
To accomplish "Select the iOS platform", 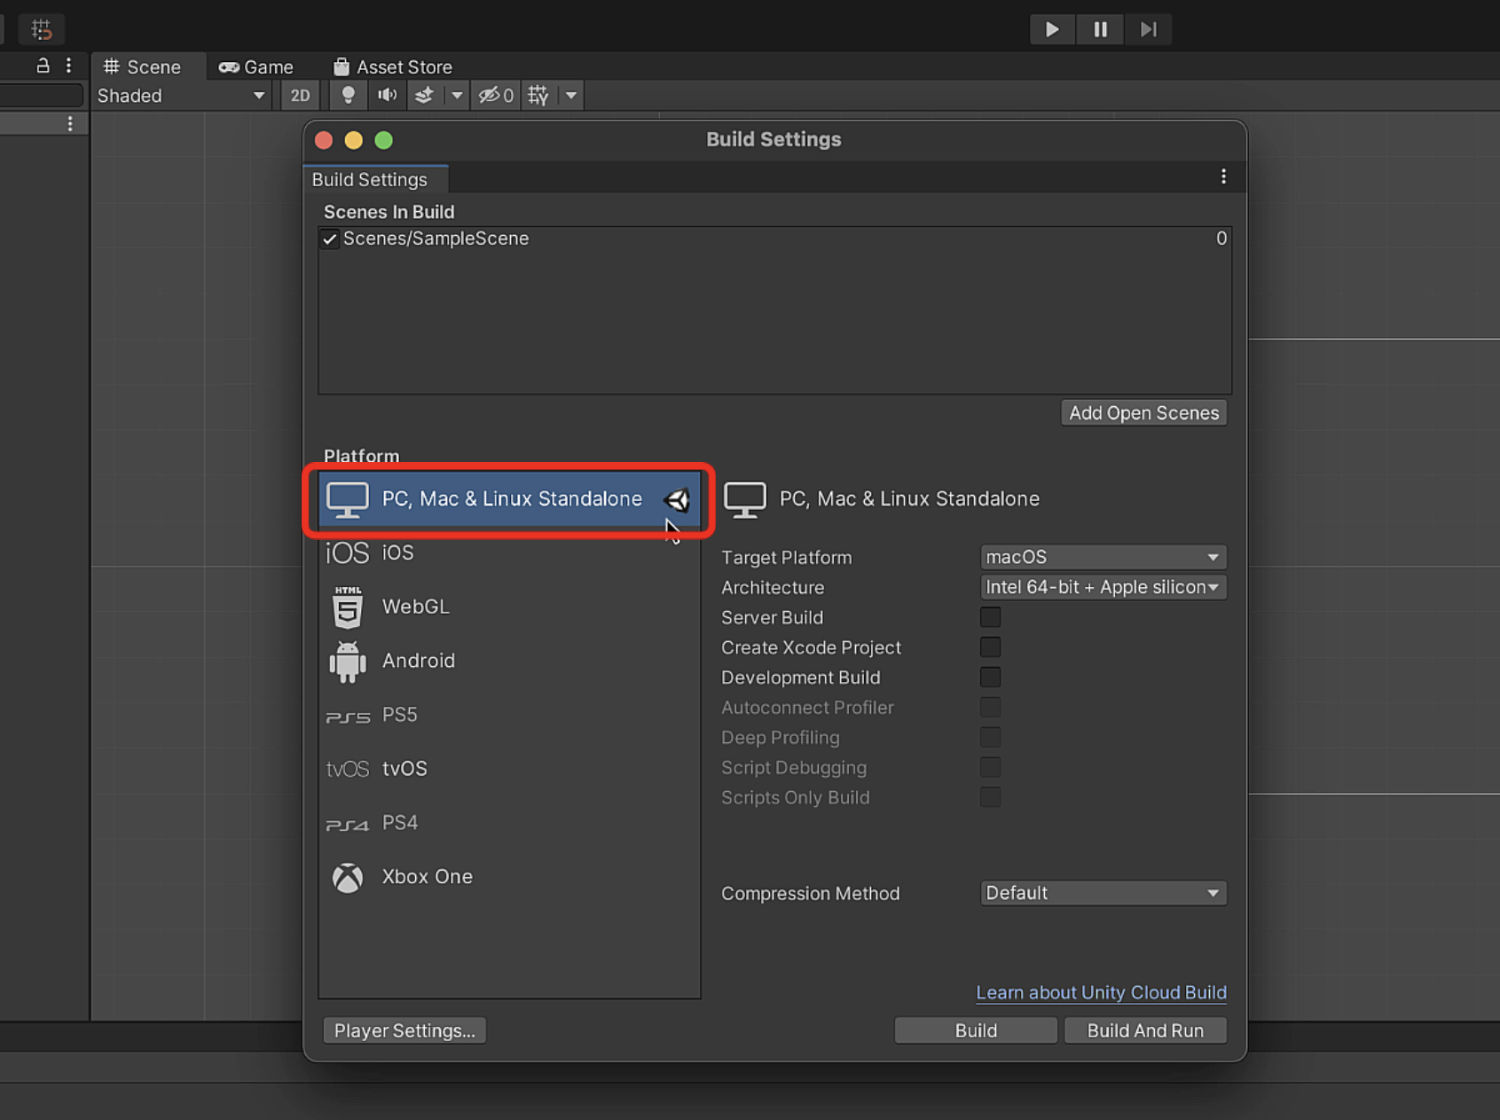I will 510,553.
